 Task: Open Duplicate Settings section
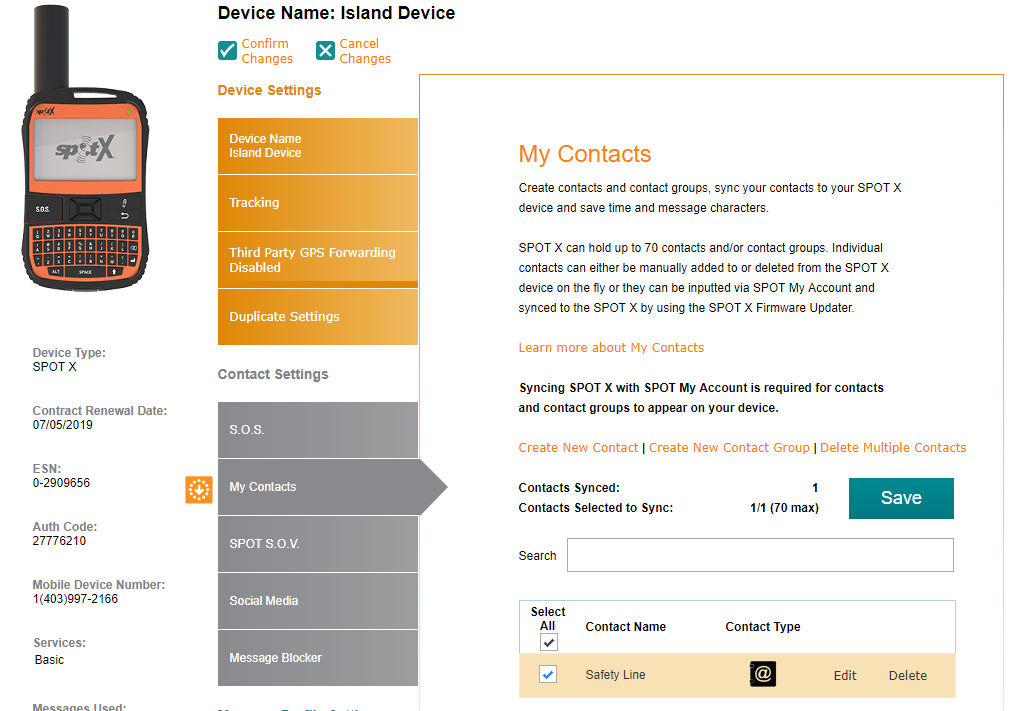point(317,317)
